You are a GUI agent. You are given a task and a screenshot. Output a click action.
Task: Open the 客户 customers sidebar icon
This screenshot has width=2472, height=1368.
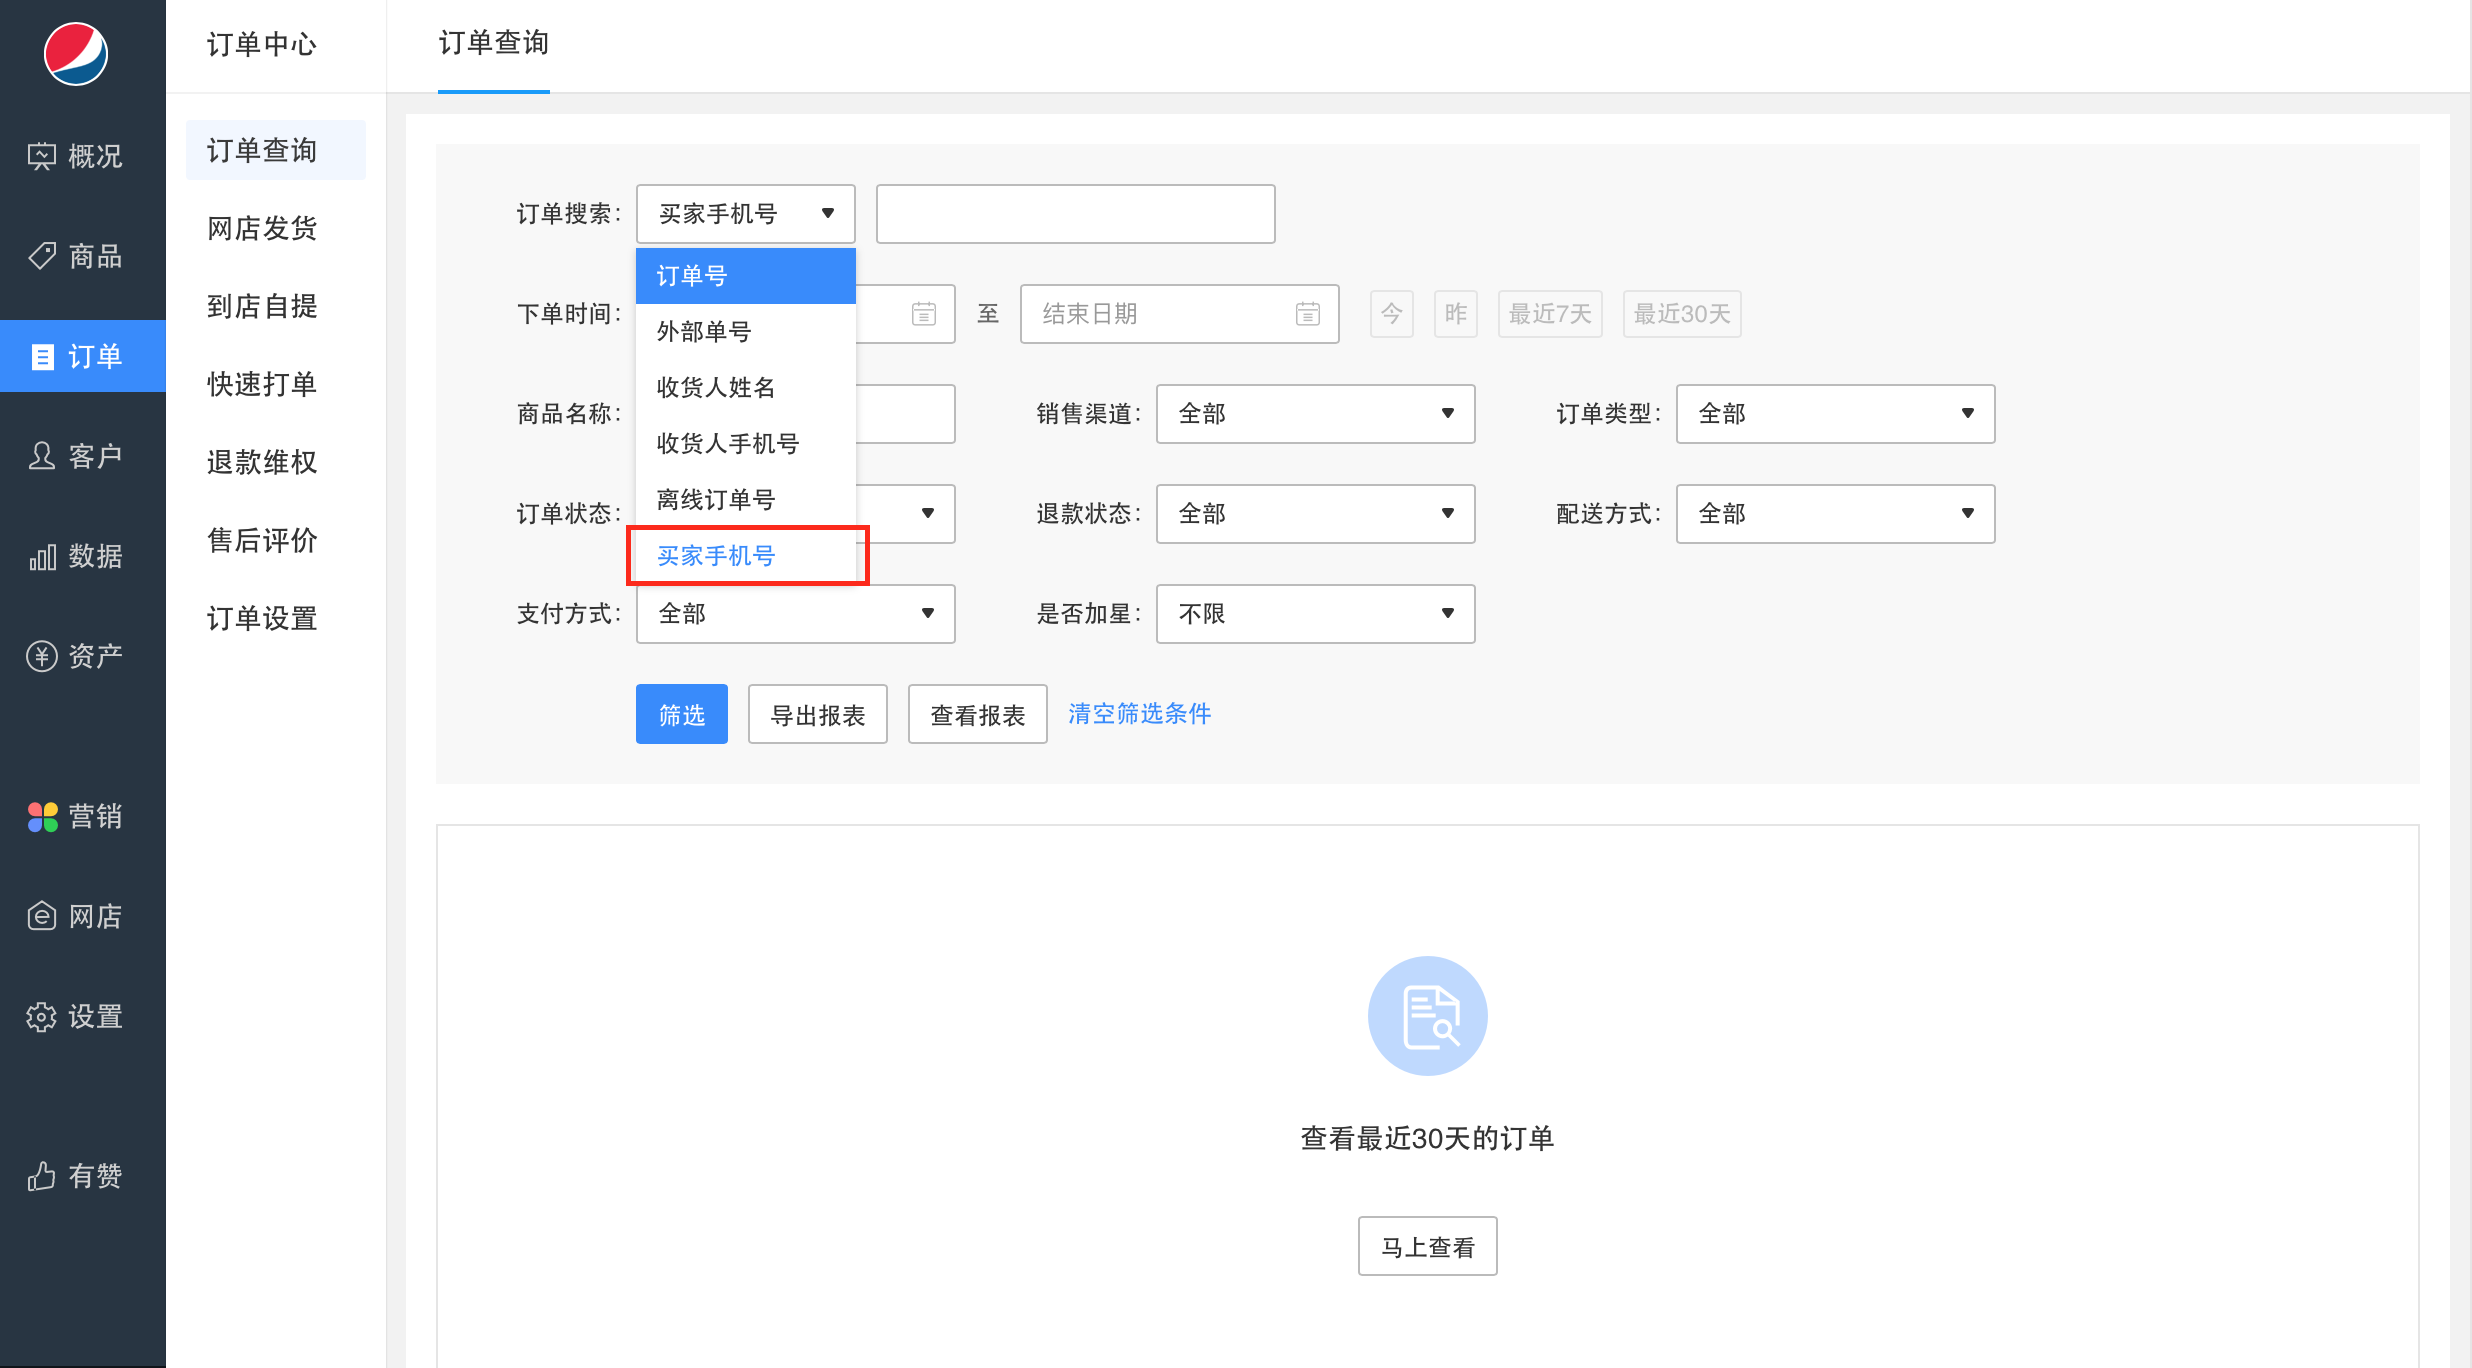pos(42,456)
